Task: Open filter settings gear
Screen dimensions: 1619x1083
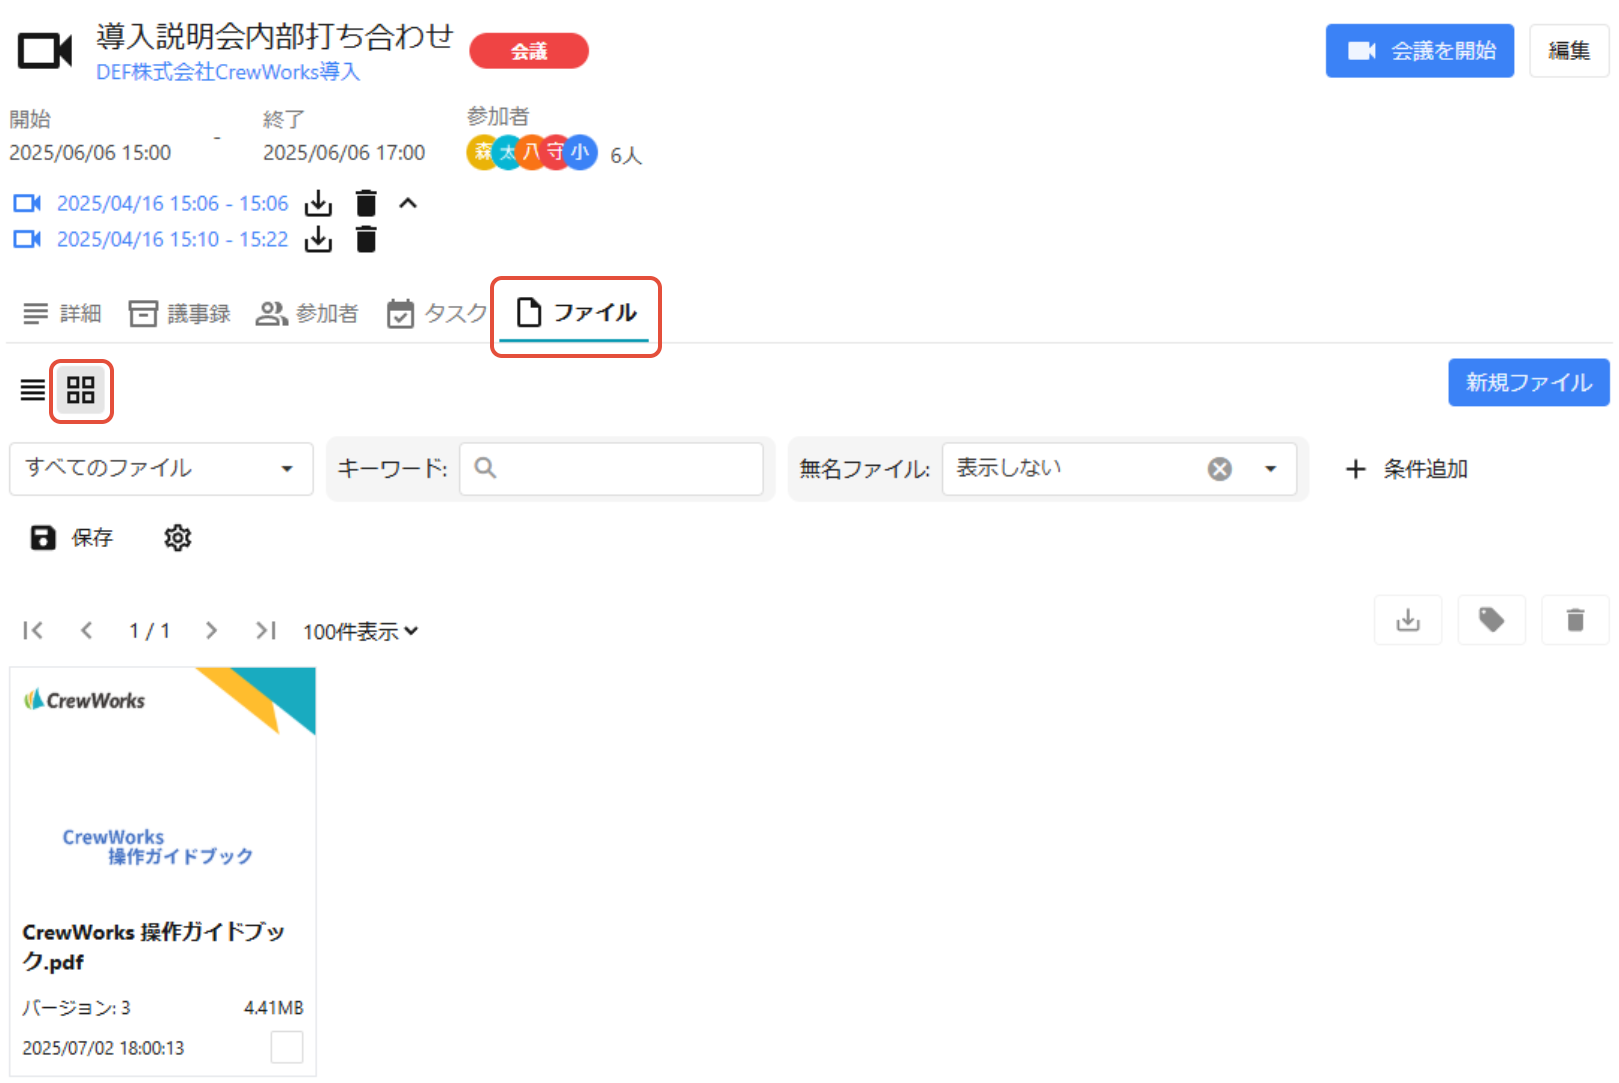Action: (177, 538)
